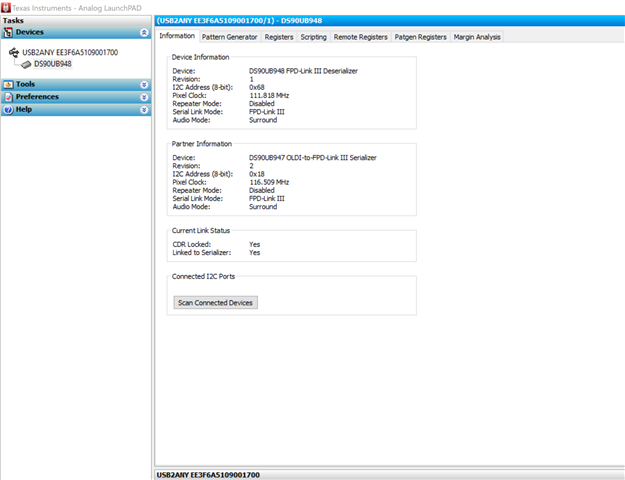The height and width of the screenshot is (480, 625).
Task: Click the Partner Revision value 2
Action: click(252, 166)
